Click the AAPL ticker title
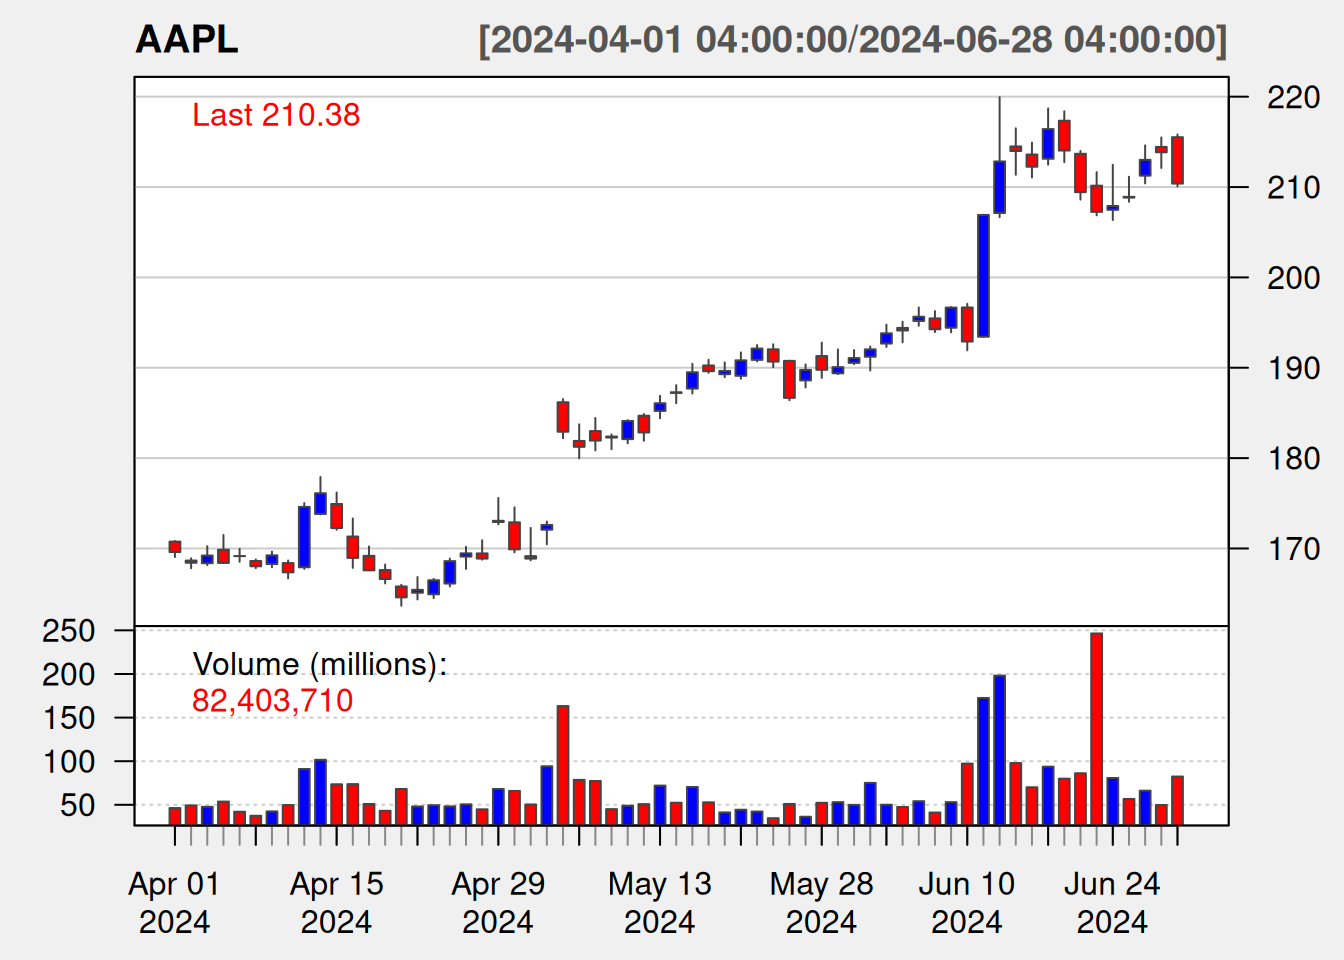 [x=187, y=40]
